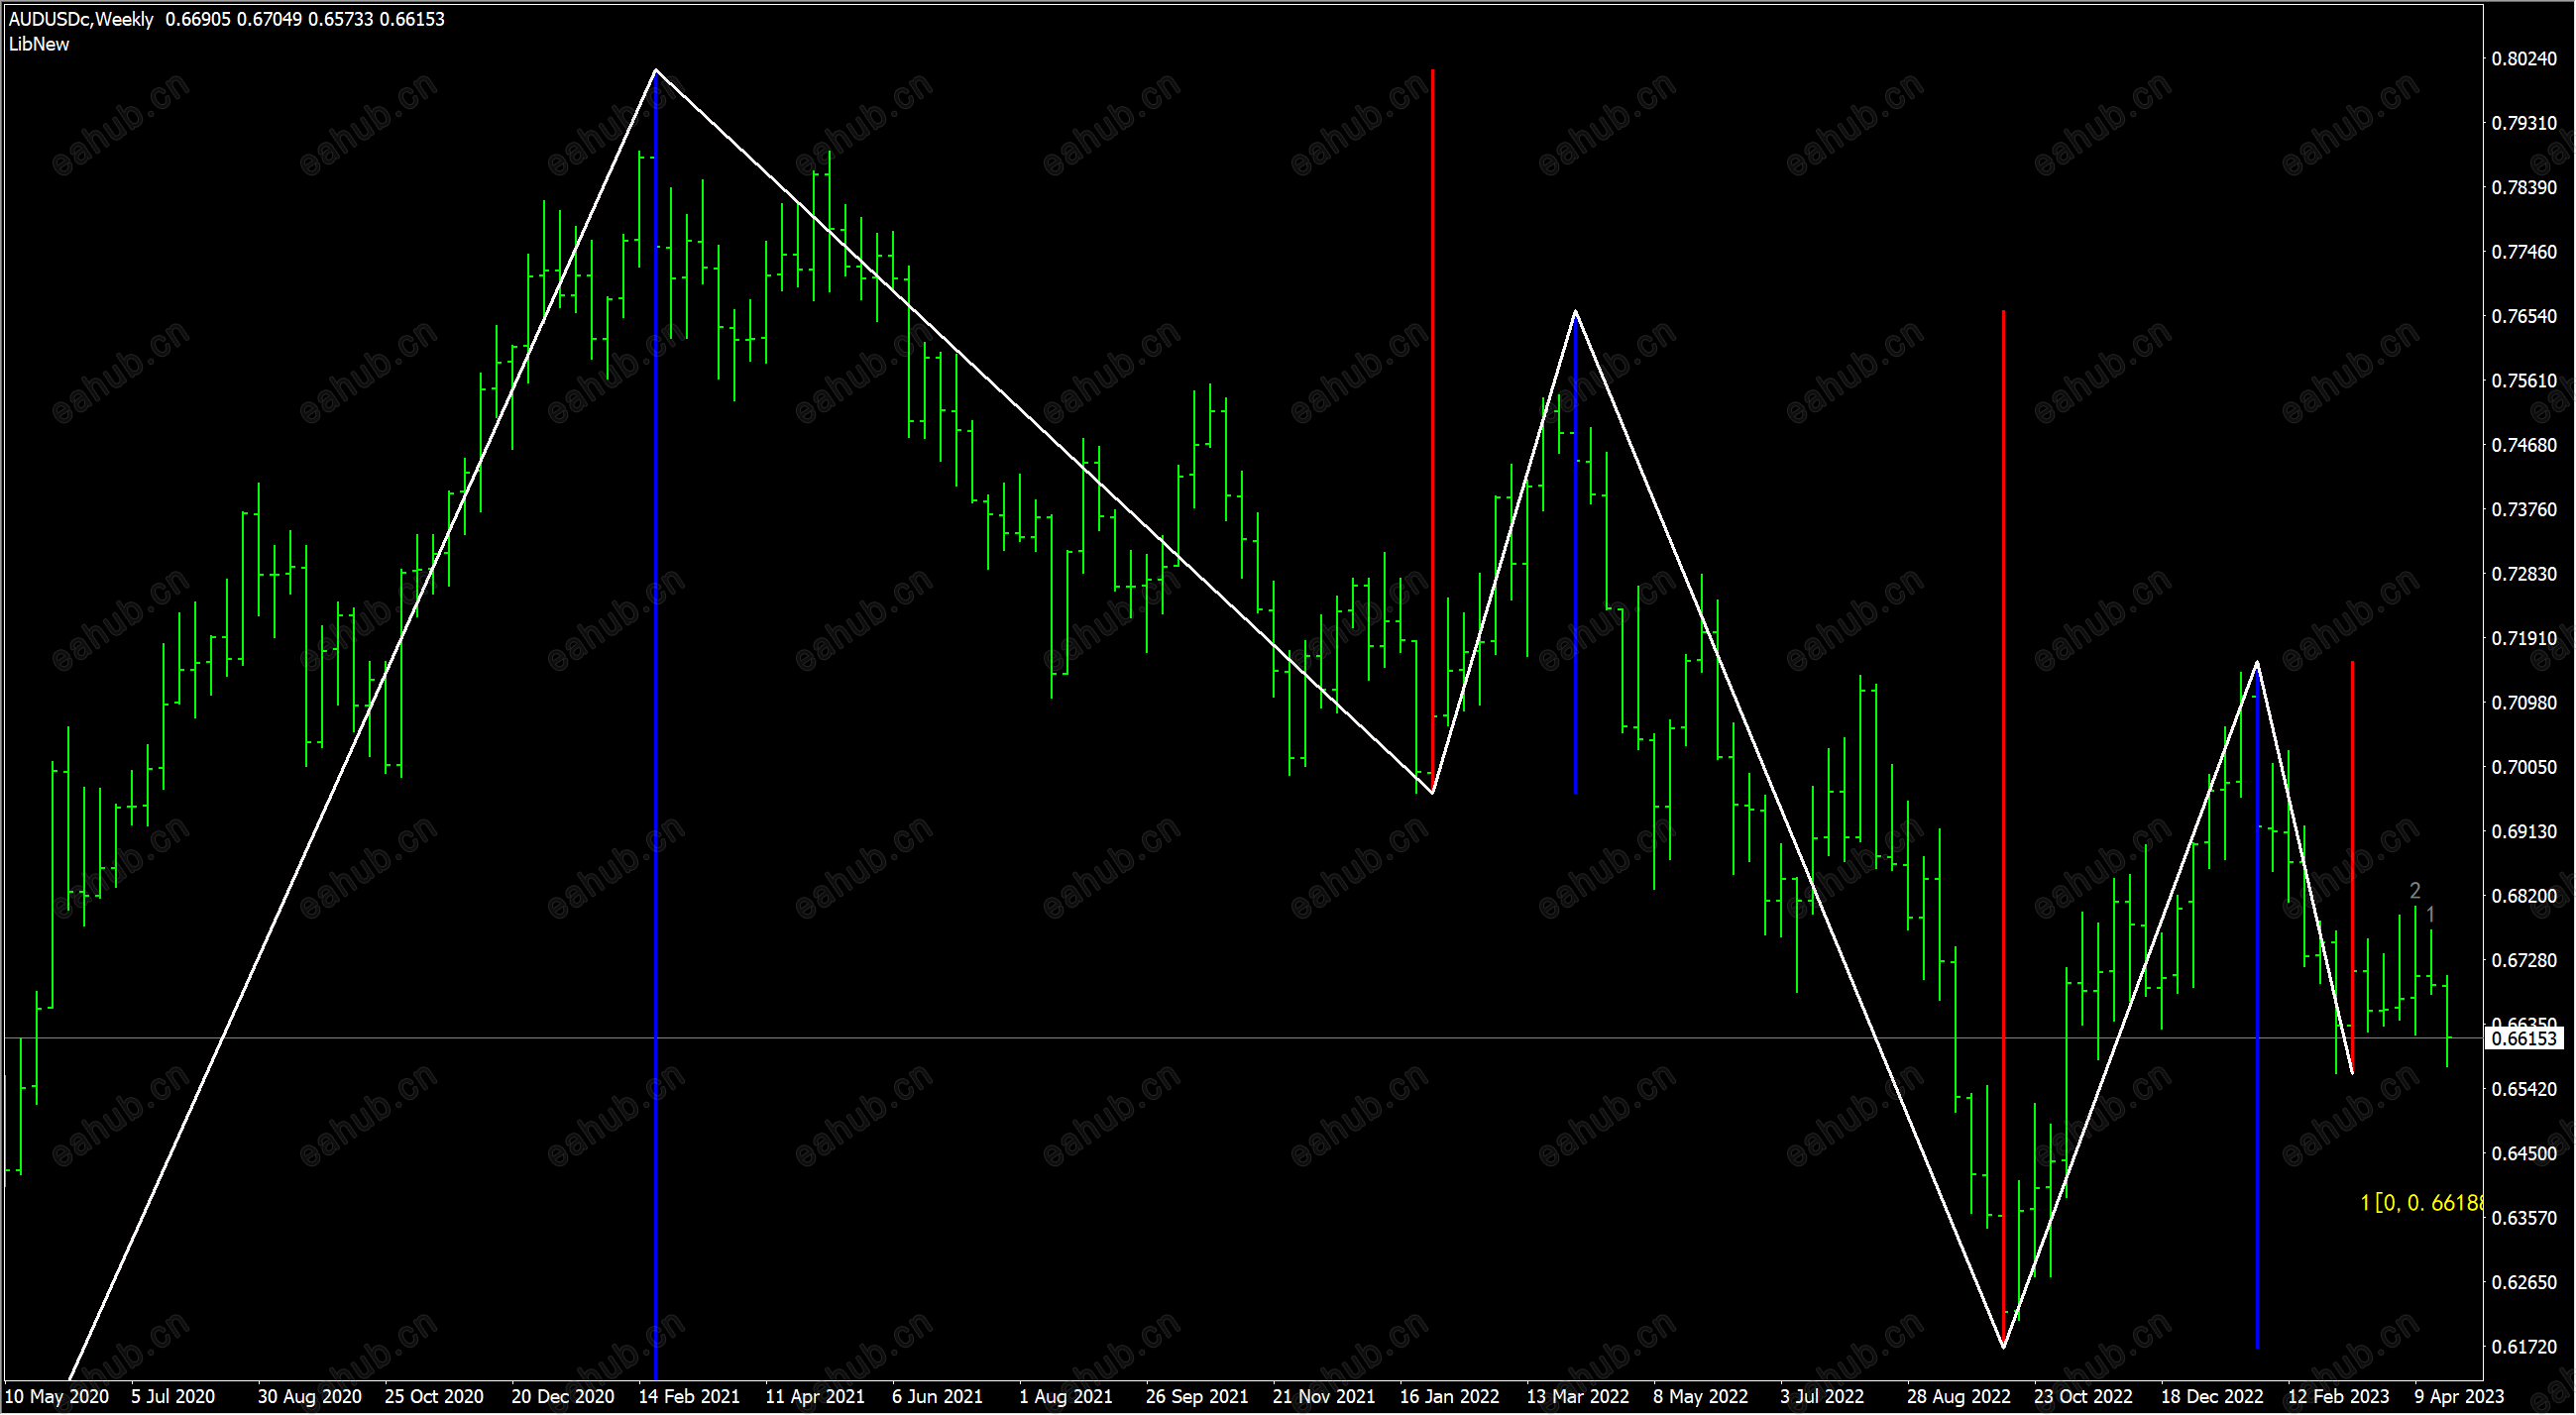The height and width of the screenshot is (1415, 2576).
Task: Click the yellow text label starting with 1 [0, 0.66188
Action: [x=2420, y=1203]
